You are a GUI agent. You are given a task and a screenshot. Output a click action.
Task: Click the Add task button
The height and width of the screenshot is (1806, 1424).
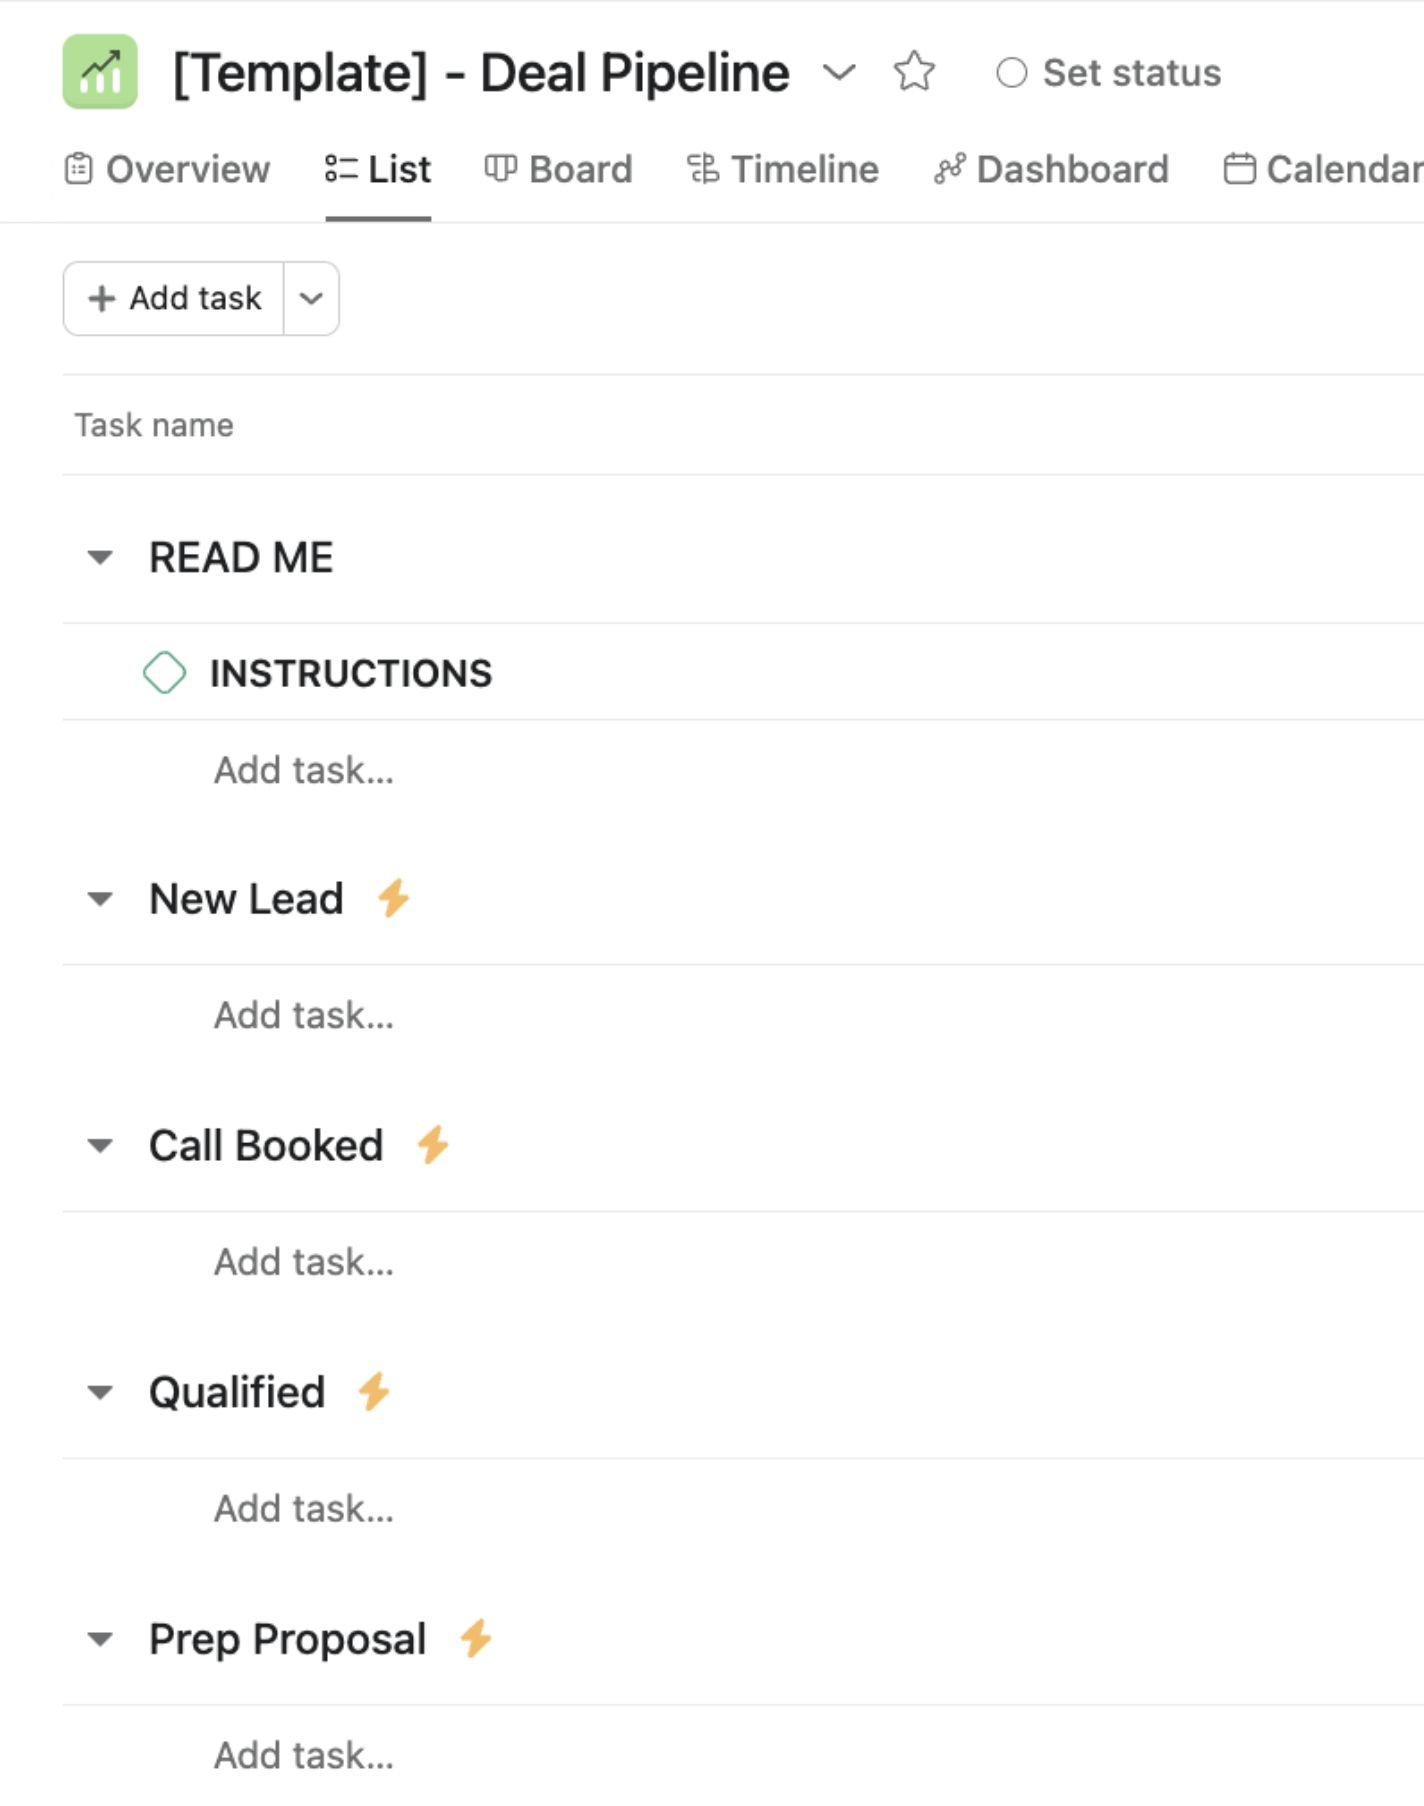[x=174, y=298]
